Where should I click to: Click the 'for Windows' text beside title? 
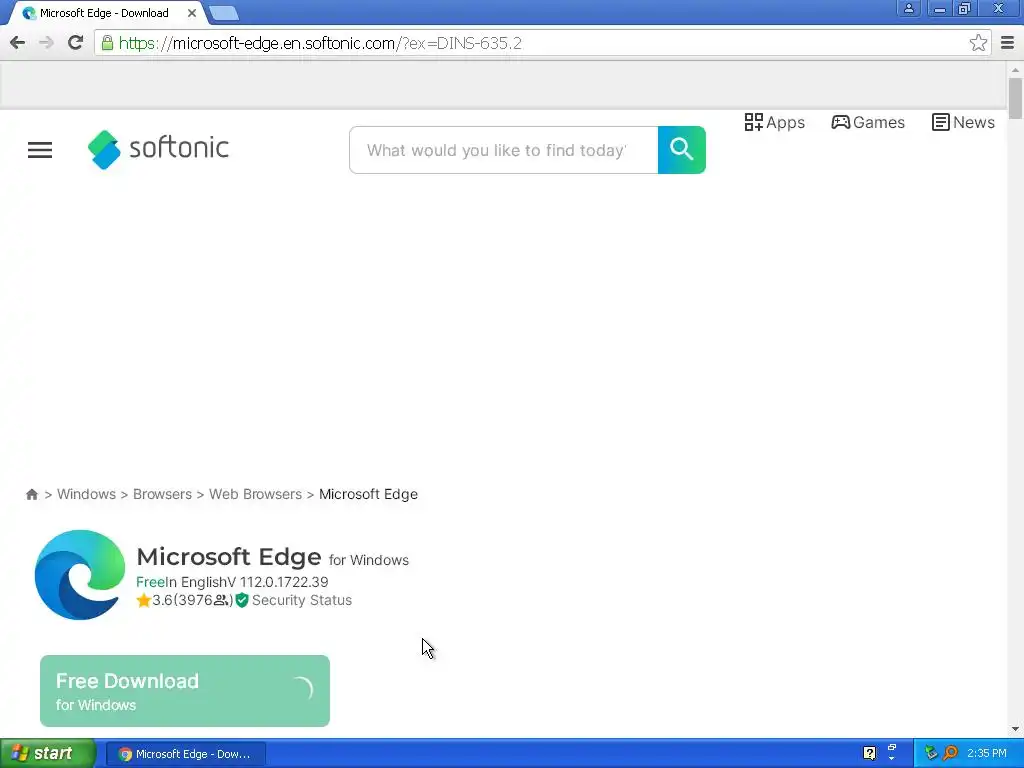[369, 560]
